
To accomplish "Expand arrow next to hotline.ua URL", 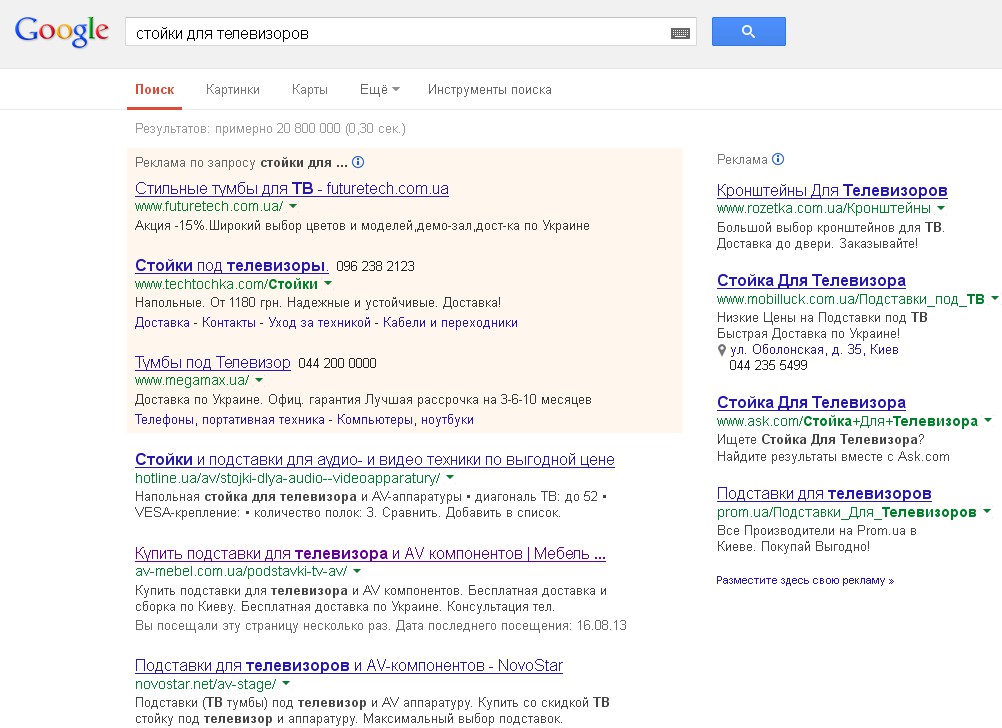I will pyautogui.click(x=450, y=477).
